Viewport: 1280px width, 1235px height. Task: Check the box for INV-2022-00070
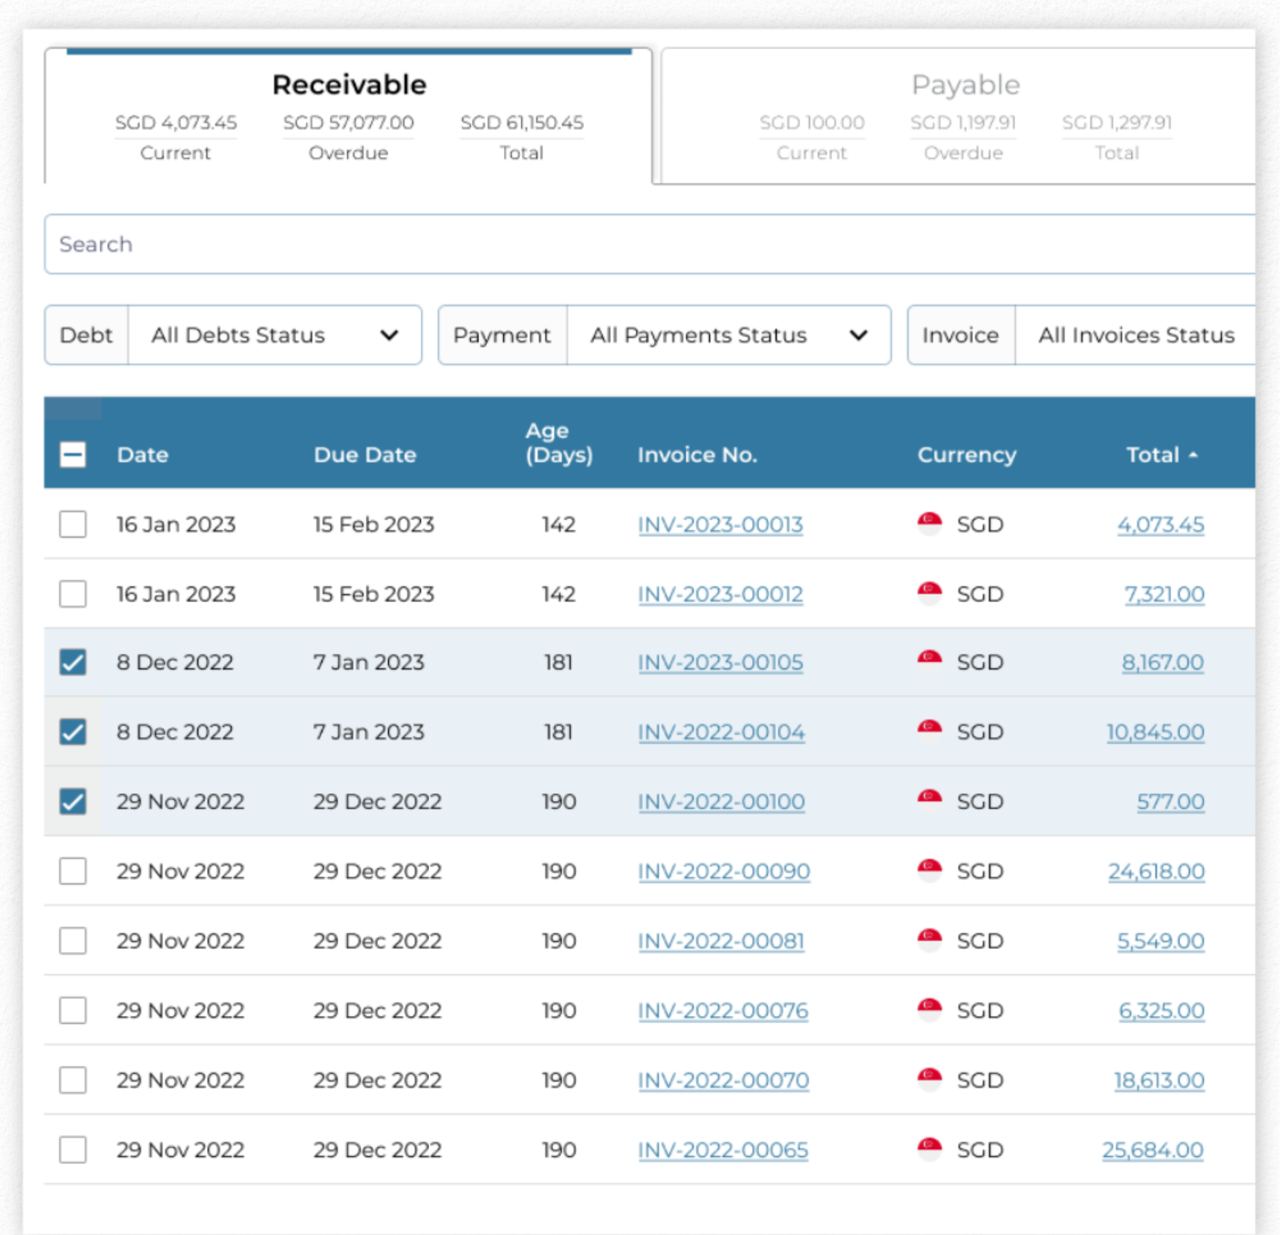pyautogui.click(x=72, y=1080)
